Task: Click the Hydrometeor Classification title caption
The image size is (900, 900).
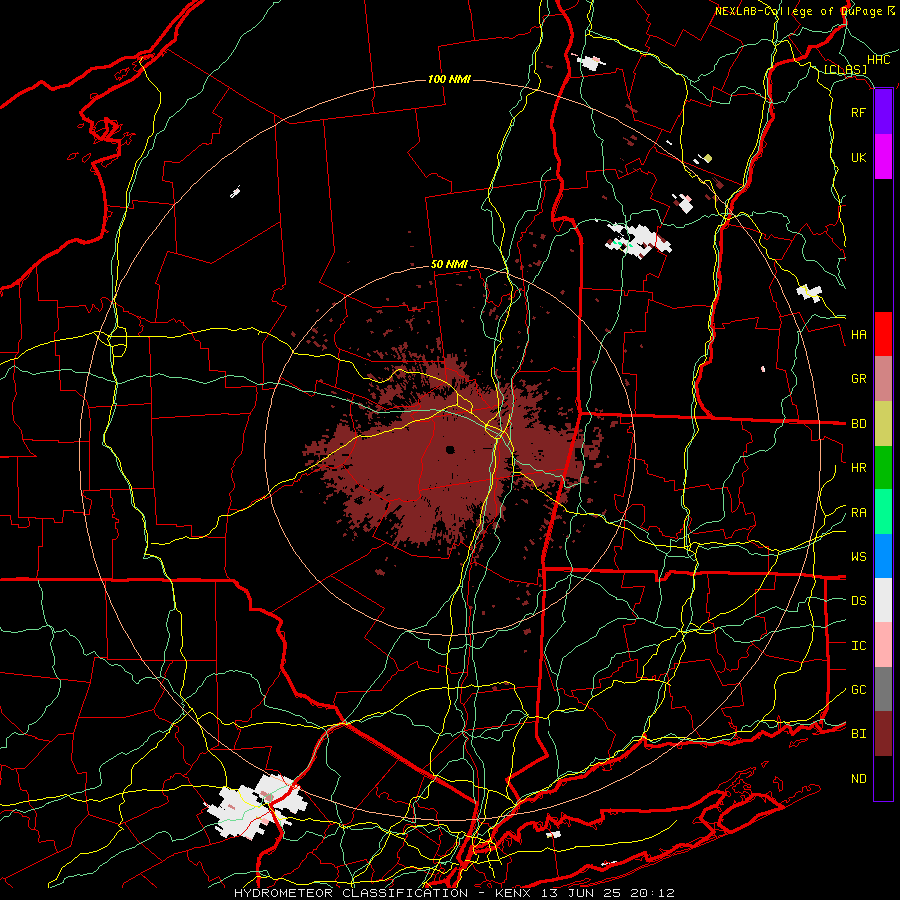Action: tap(455, 893)
